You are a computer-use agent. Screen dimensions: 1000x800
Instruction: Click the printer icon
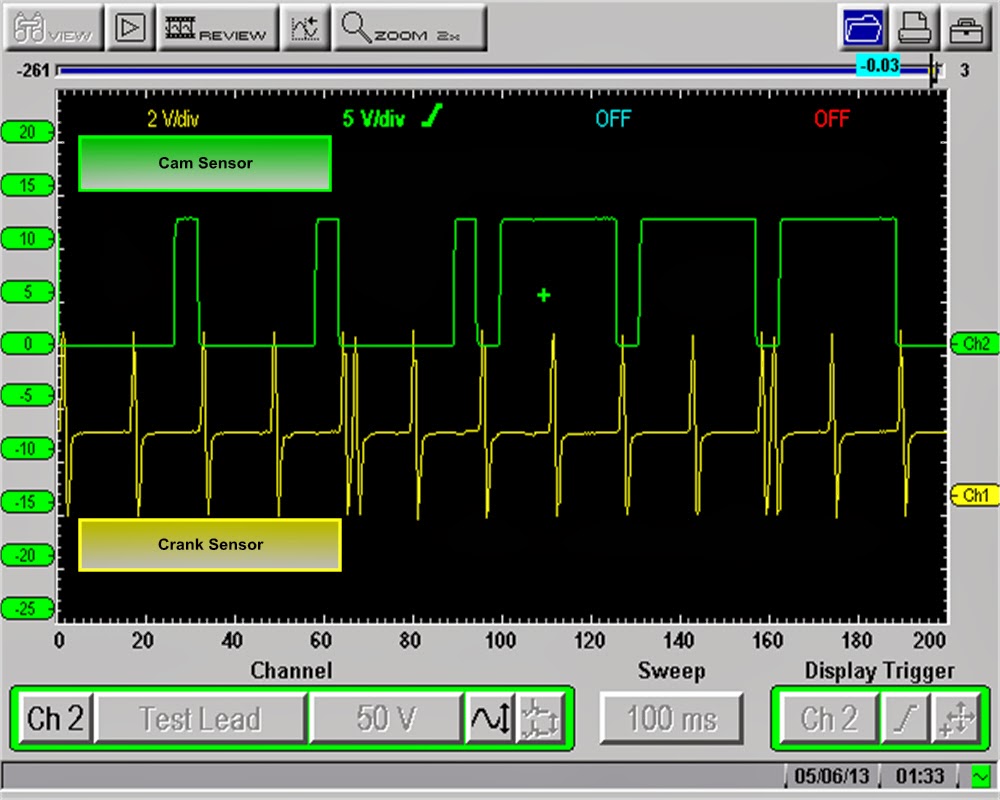click(915, 28)
